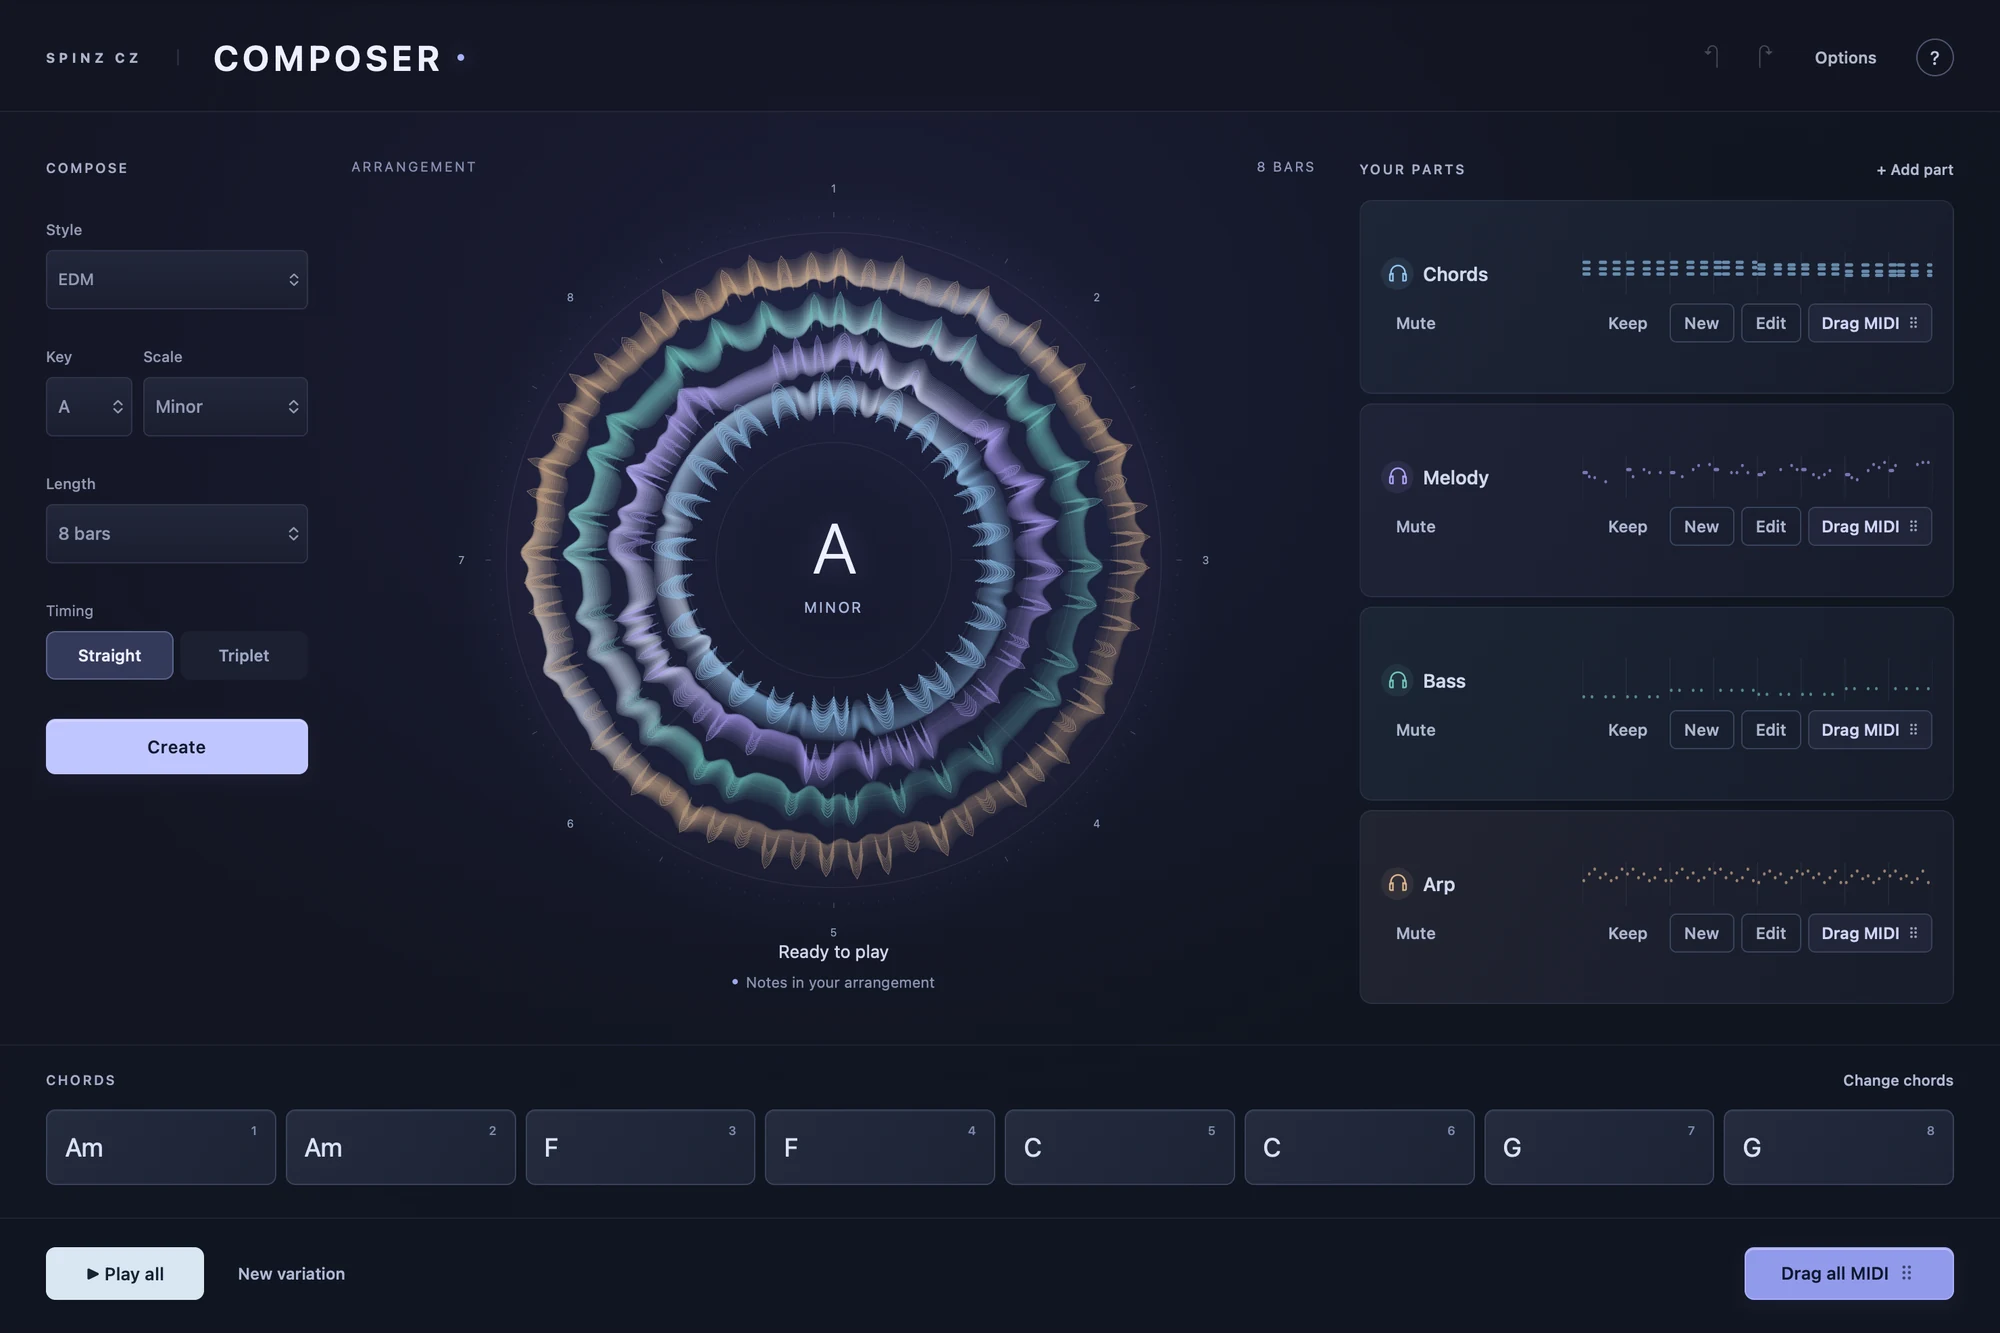Select the F chord in bar 3
The width and height of the screenshot is (2000, 1333).
pyautogui.click(x=640, y=1147)
